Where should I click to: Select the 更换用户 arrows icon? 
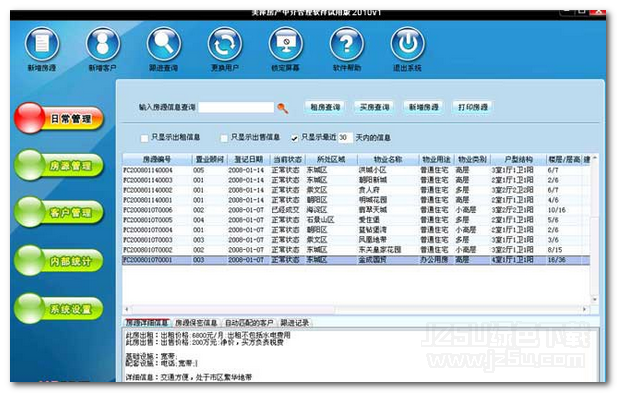(x=225, y=44)
